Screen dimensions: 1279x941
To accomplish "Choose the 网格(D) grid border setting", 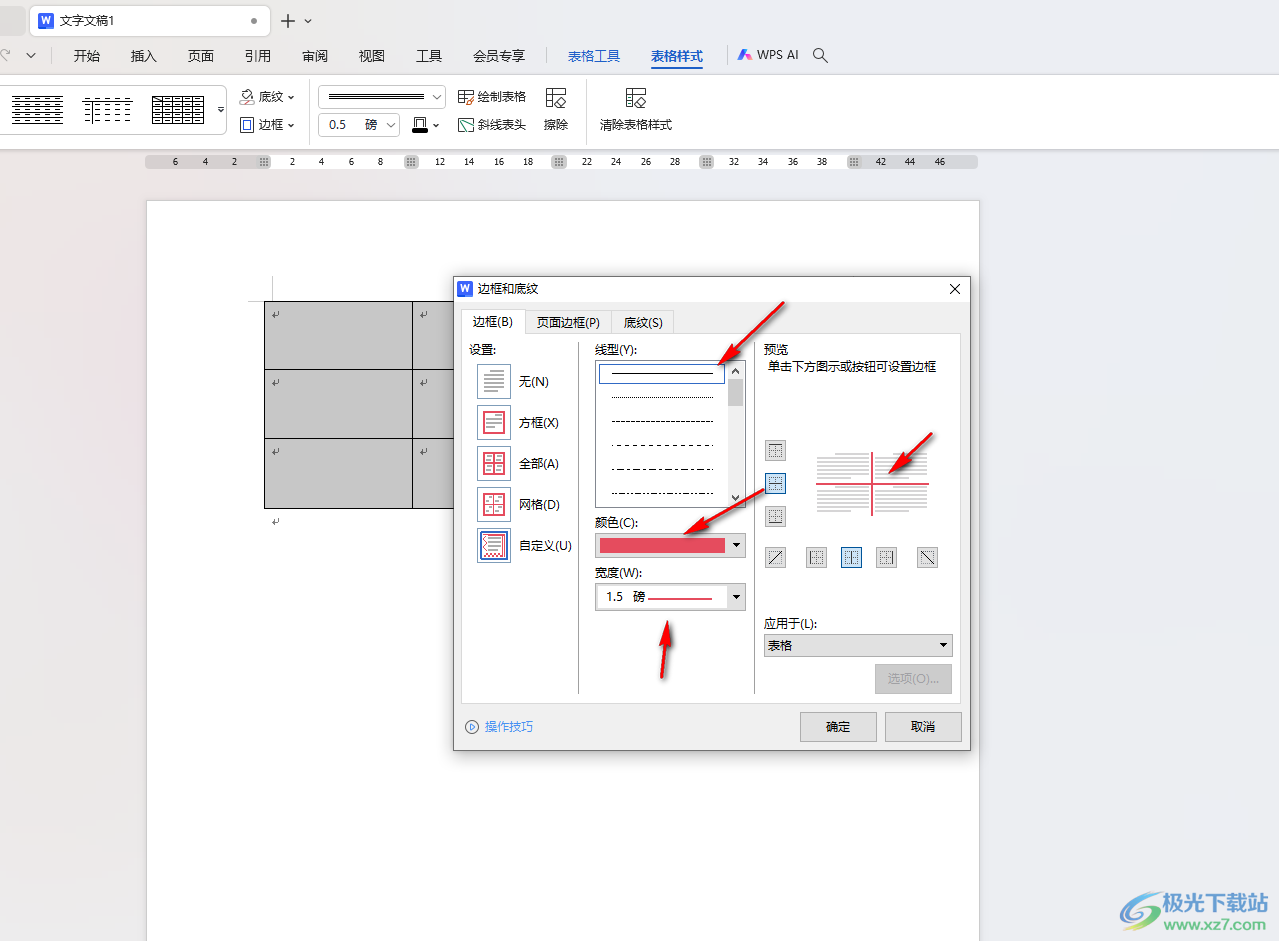I will 494,505.
